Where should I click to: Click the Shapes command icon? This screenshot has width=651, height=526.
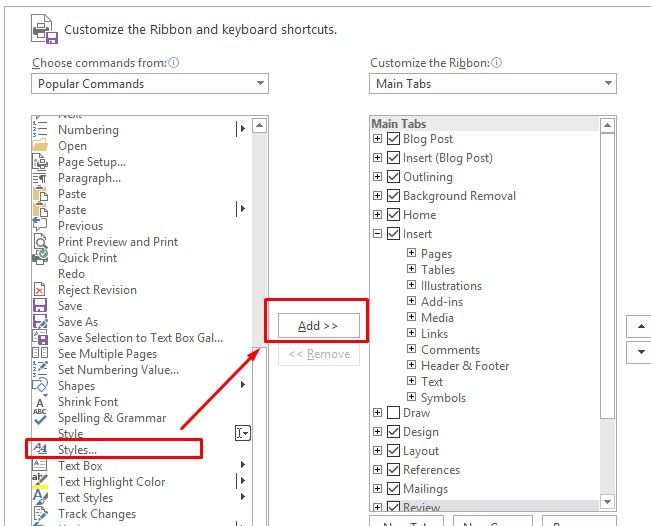(x=40, y=386)
